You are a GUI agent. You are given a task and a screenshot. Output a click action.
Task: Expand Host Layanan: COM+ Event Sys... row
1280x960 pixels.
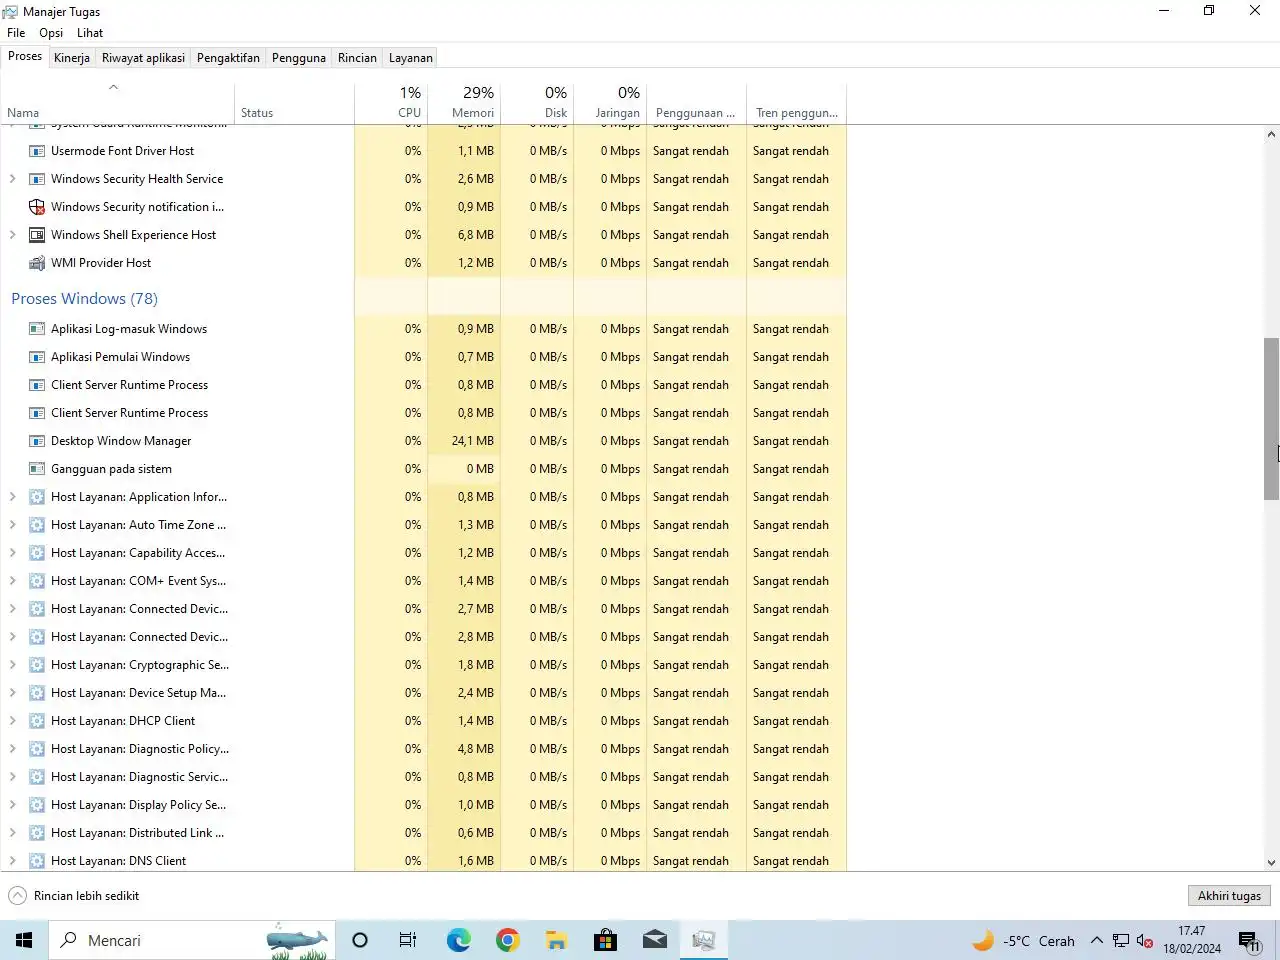pyautogui.click(x=12, y=581)
